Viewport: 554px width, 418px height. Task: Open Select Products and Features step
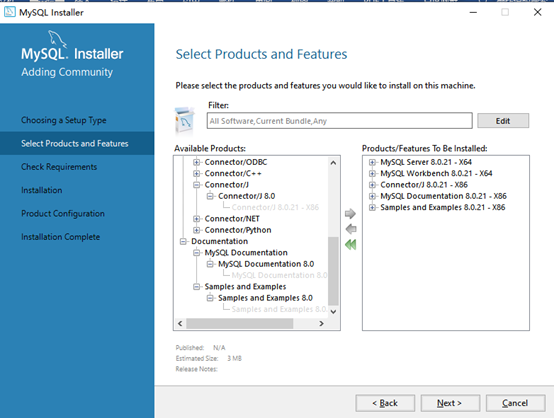pyautogui.click(x=75, y=143)
